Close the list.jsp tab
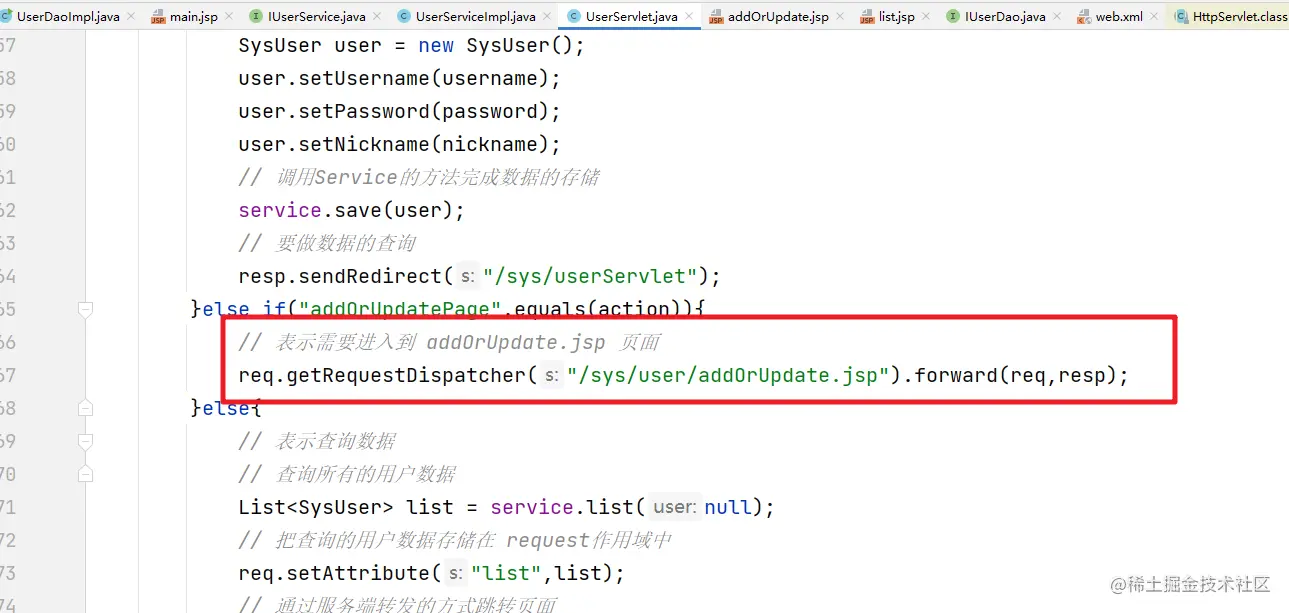The height and width of the screenshot is (613, 1289). [925, 17]
